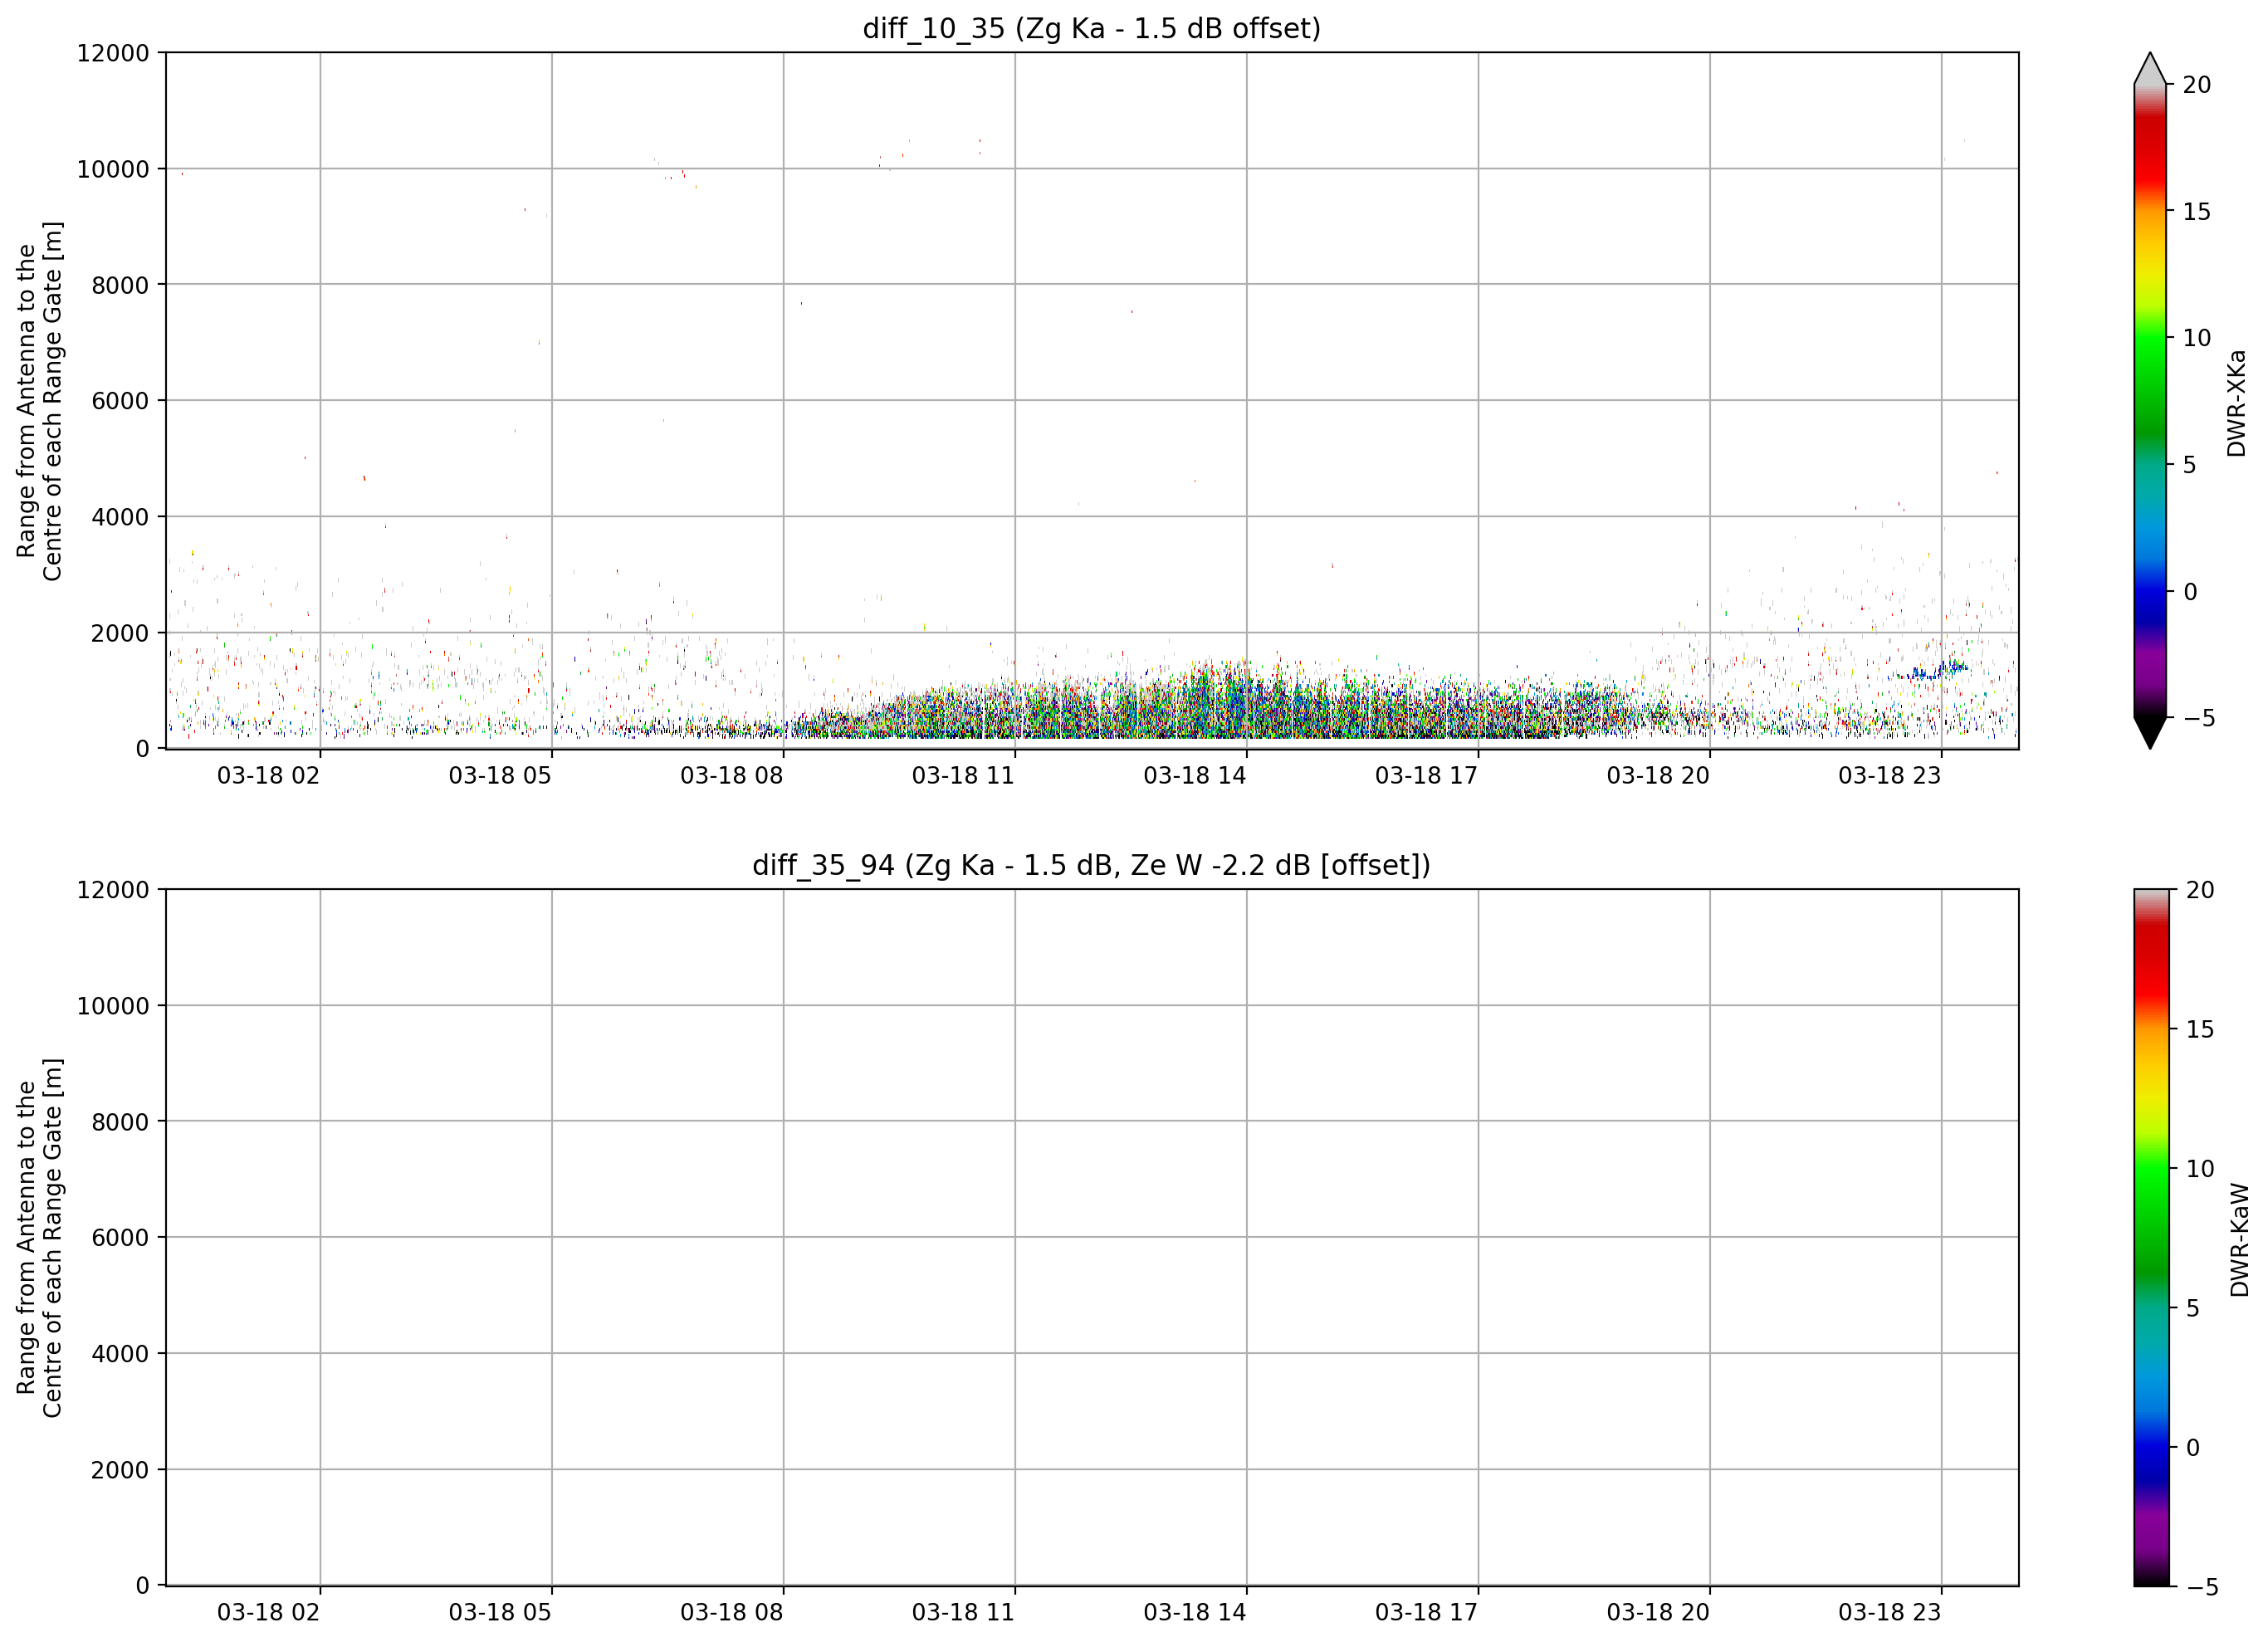Click the 0 tick on the DWR-KaW colorbar
This screenshot has height=1642, width=2268.
click(2193, 1448)
